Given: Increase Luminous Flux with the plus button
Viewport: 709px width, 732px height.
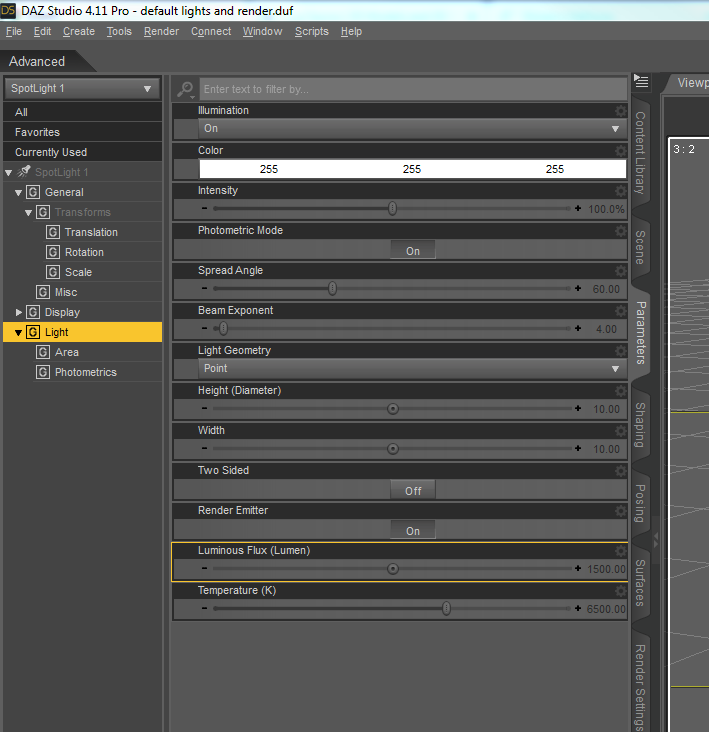Looking at the screenshot, I should 578,568.
